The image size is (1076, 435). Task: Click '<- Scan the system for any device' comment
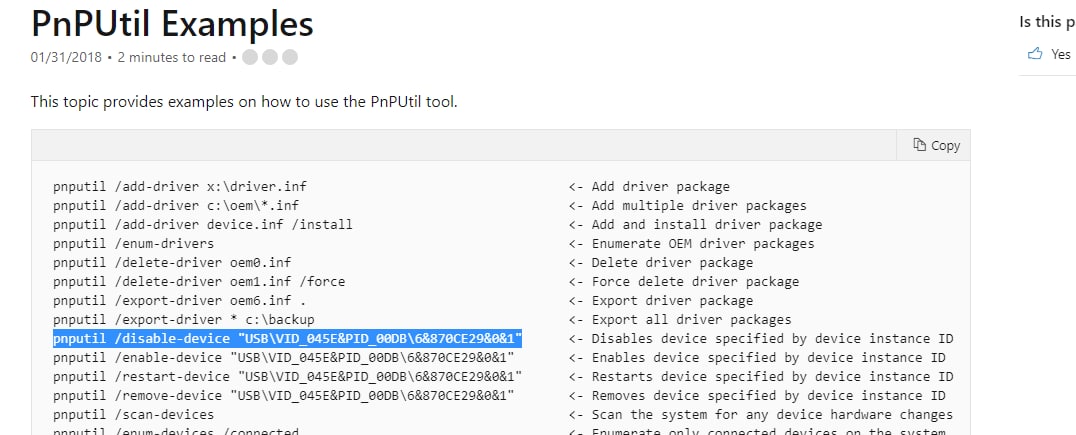(x=760, y=414)
